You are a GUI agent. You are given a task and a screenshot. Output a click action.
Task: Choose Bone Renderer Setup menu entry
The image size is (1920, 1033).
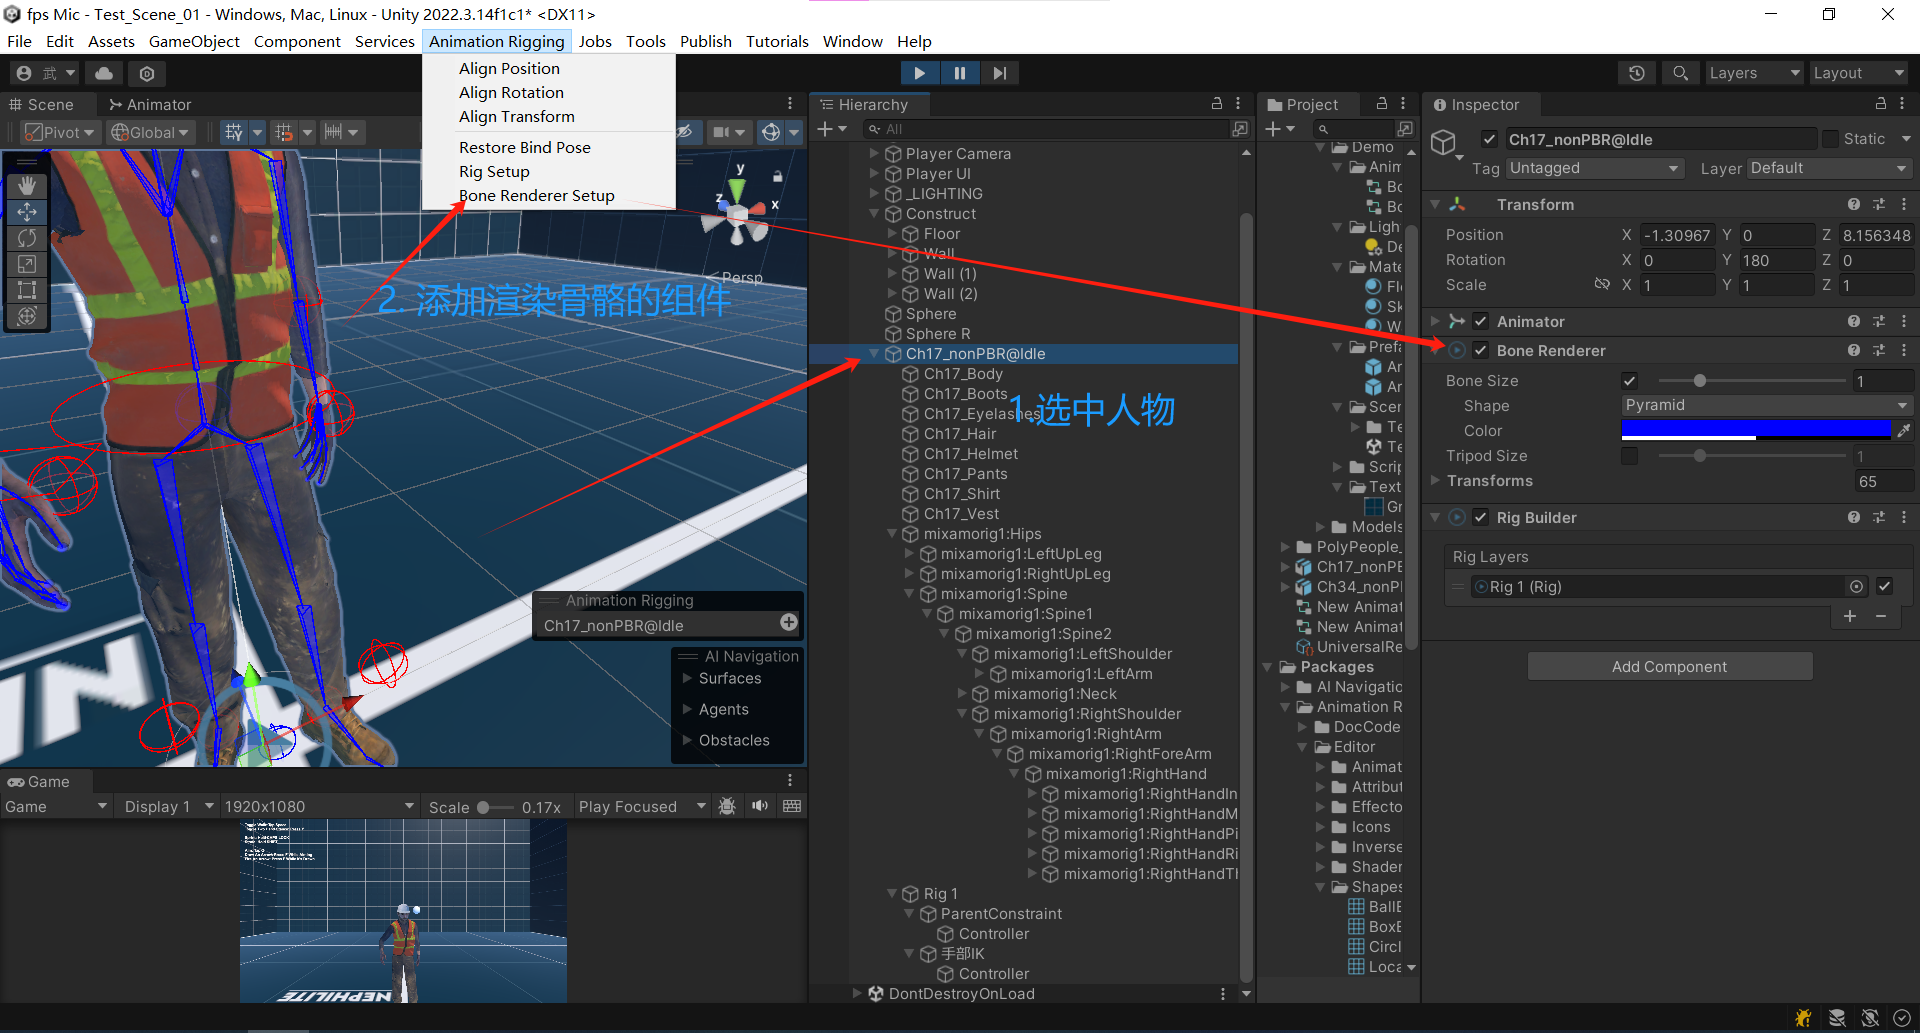tap(537, 196)
